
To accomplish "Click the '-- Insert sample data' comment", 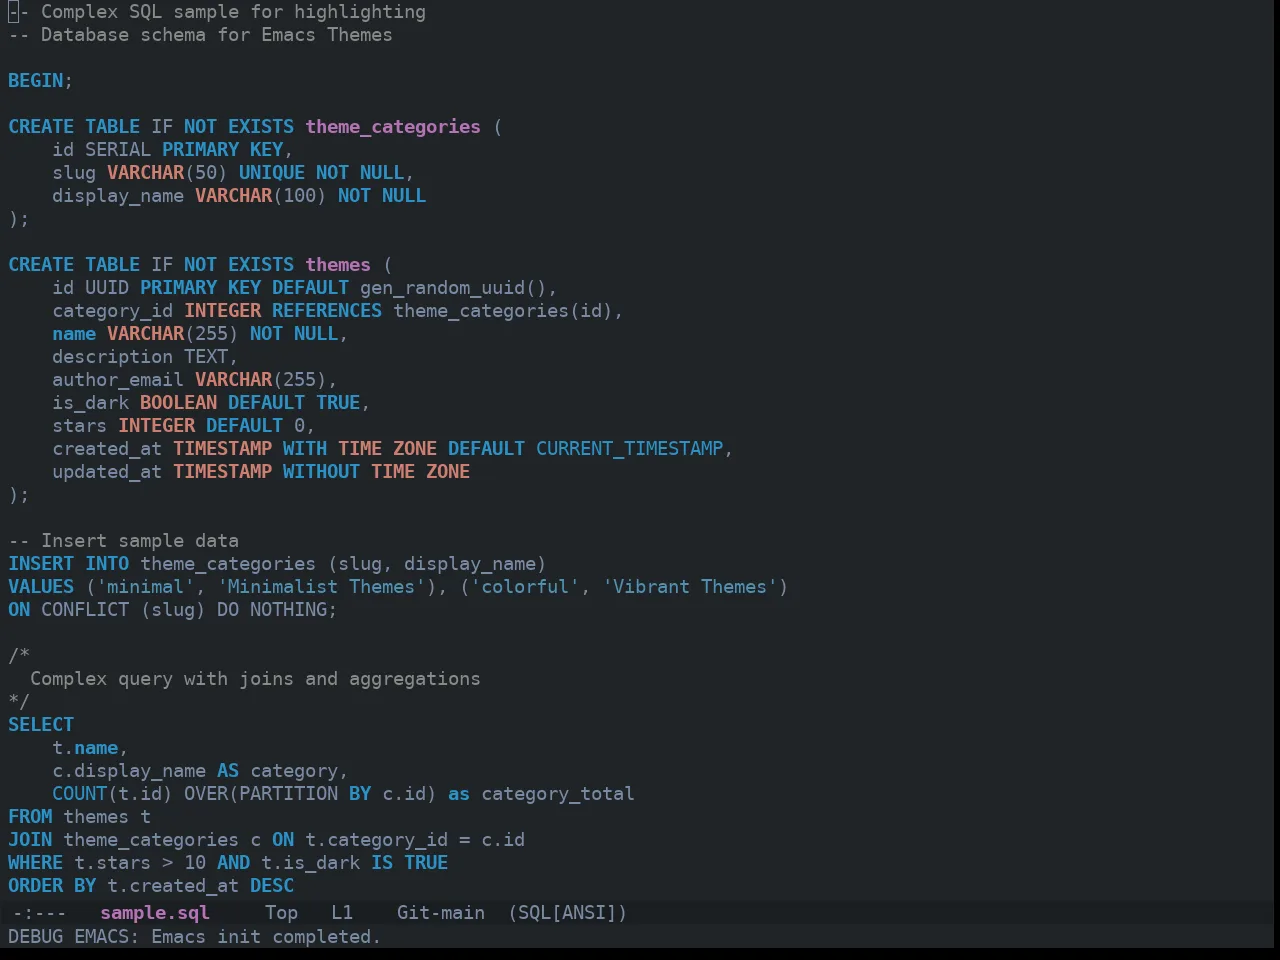I will coord(123,540).
